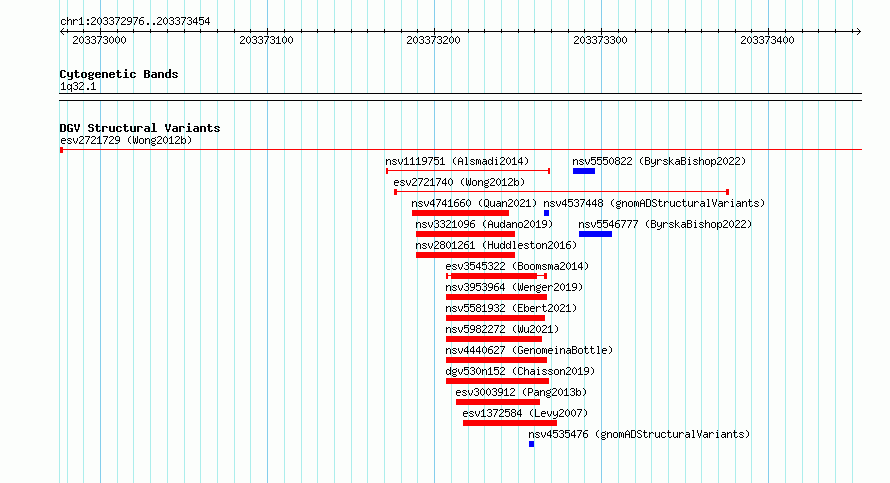Click the red bar under esv1372584
Viewport: 890px width, 483px height.
510,423
